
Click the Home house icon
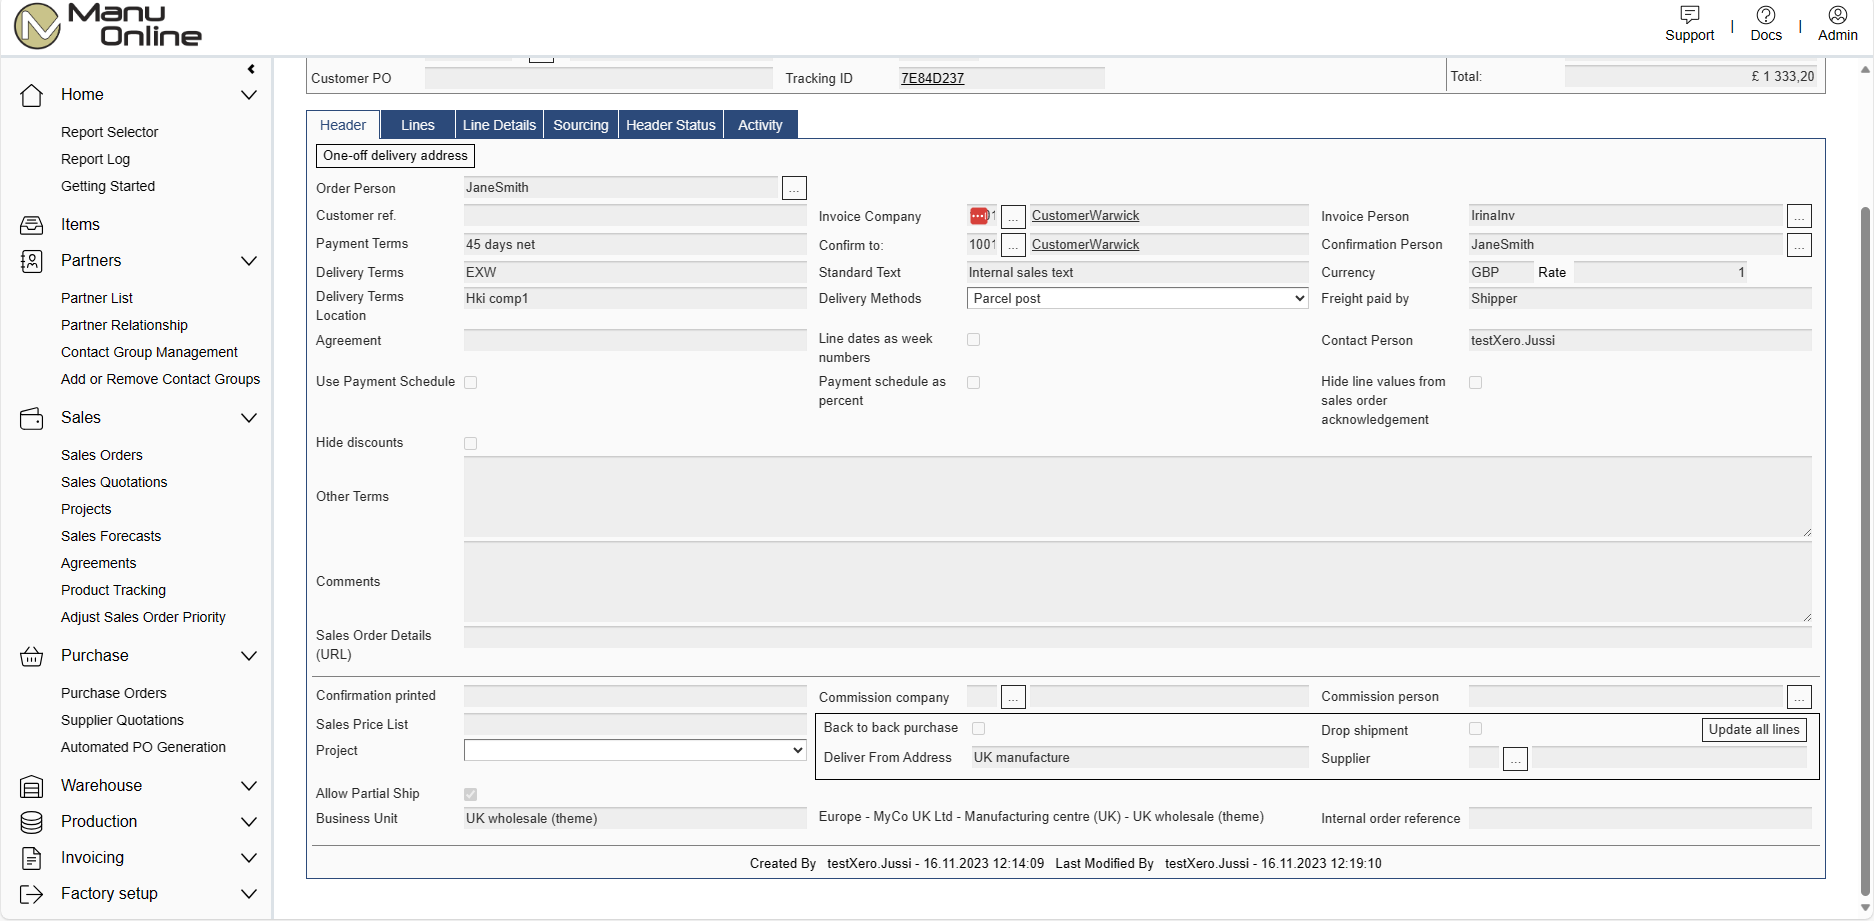(x=32, y=95)
